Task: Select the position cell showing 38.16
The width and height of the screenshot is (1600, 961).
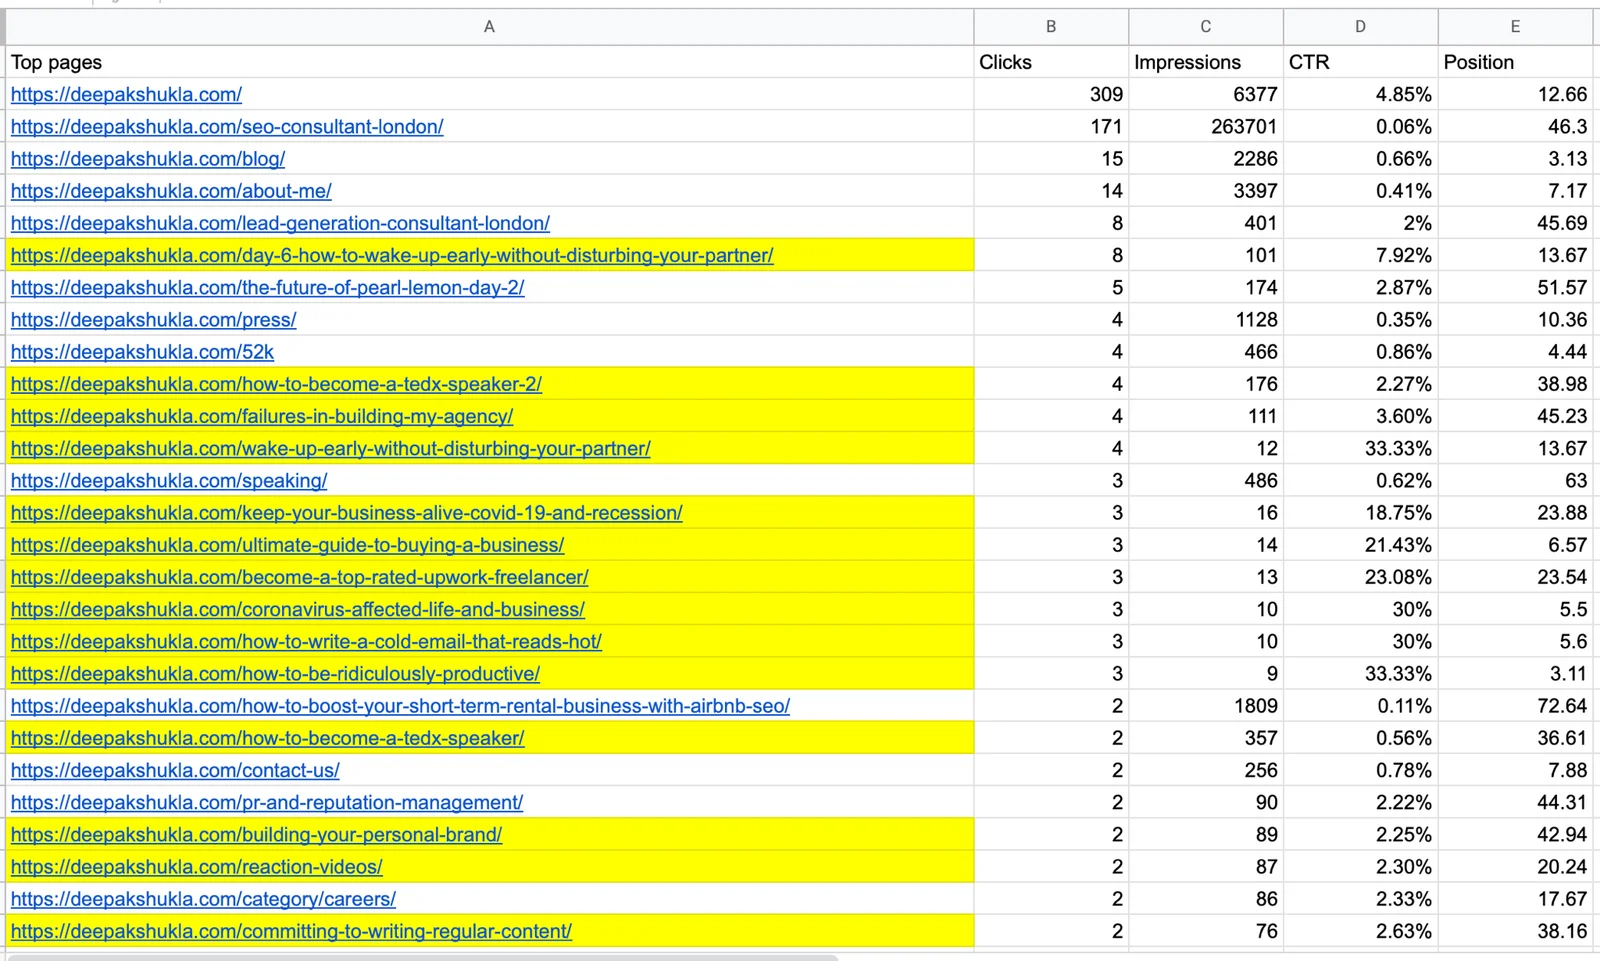Action: coord(1515,931)
